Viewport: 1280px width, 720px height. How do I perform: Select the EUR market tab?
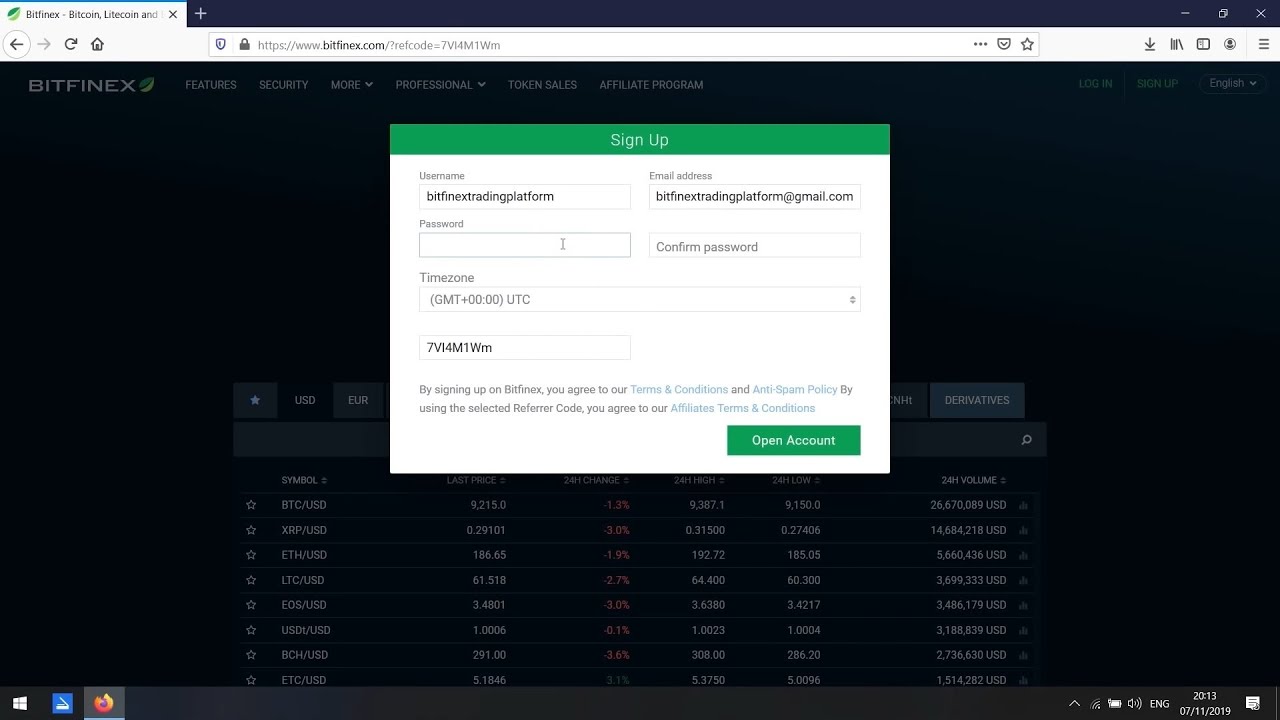tap(357, 400)
